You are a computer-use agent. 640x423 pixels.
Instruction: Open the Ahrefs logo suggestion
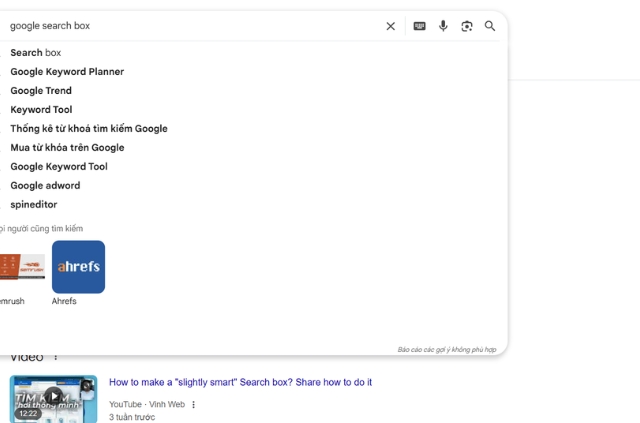(78, 267)
